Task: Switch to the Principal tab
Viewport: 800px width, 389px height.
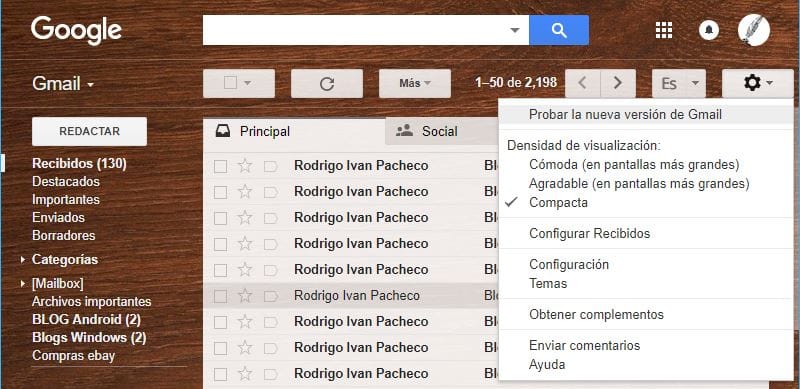Action: coord(294,131)
